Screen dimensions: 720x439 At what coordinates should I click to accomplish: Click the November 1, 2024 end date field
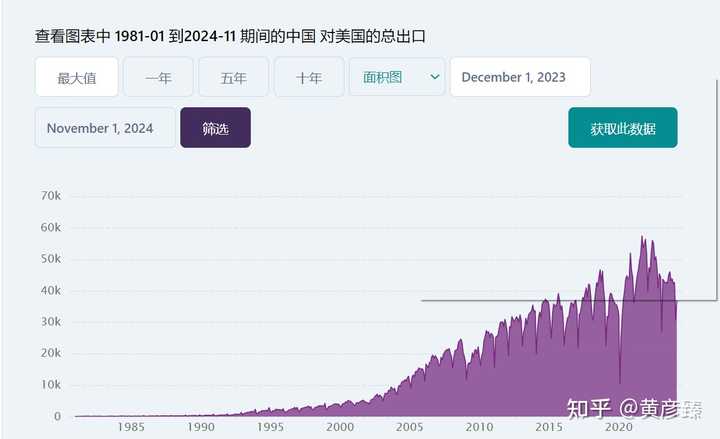point(105,128)
